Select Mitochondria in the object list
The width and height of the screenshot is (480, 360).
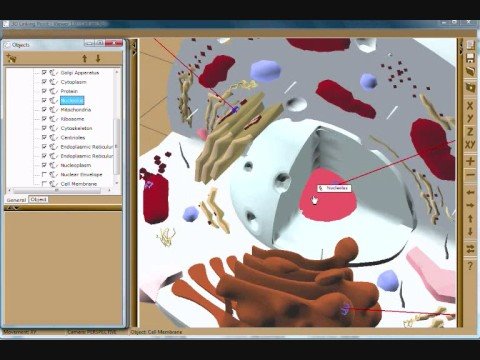(76, 110)
